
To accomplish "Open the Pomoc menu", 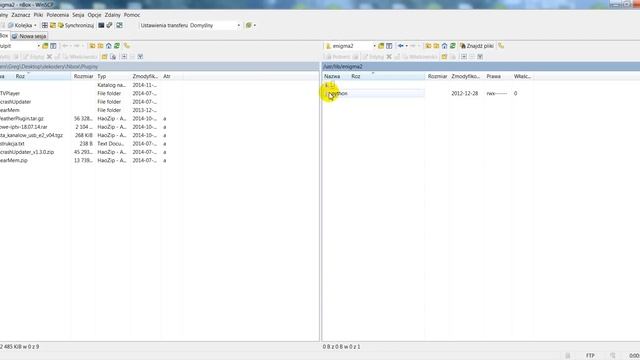I will tap(132, 15).
